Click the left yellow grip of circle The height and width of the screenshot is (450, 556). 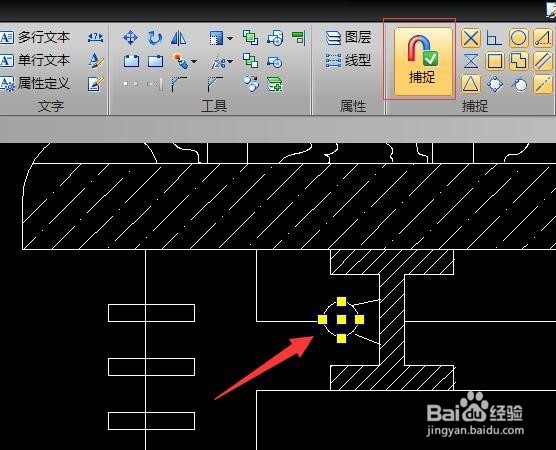(x=322, y=320)
